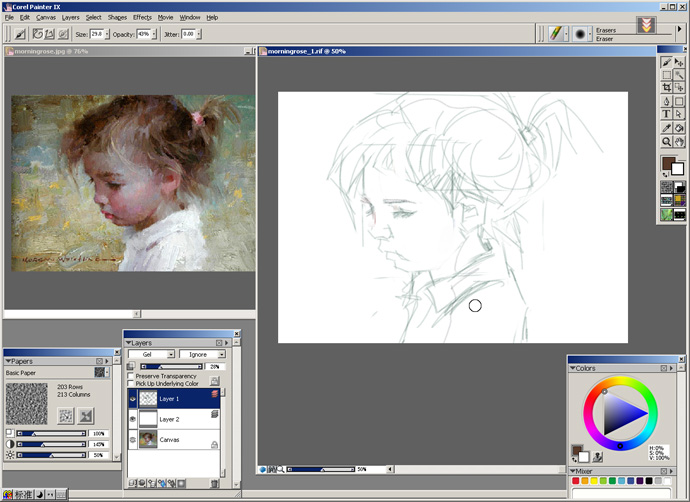The width and height of the screenshot is (690, 502).
Task: Pick the red swatch in the Mixer
Action: coord(576,481)
